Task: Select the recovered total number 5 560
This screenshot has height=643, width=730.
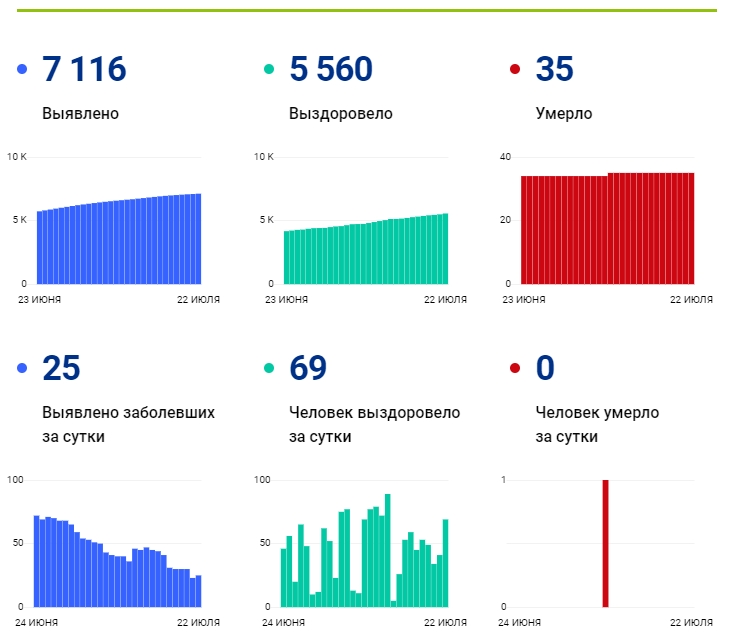Action: (x=330, y=70)
